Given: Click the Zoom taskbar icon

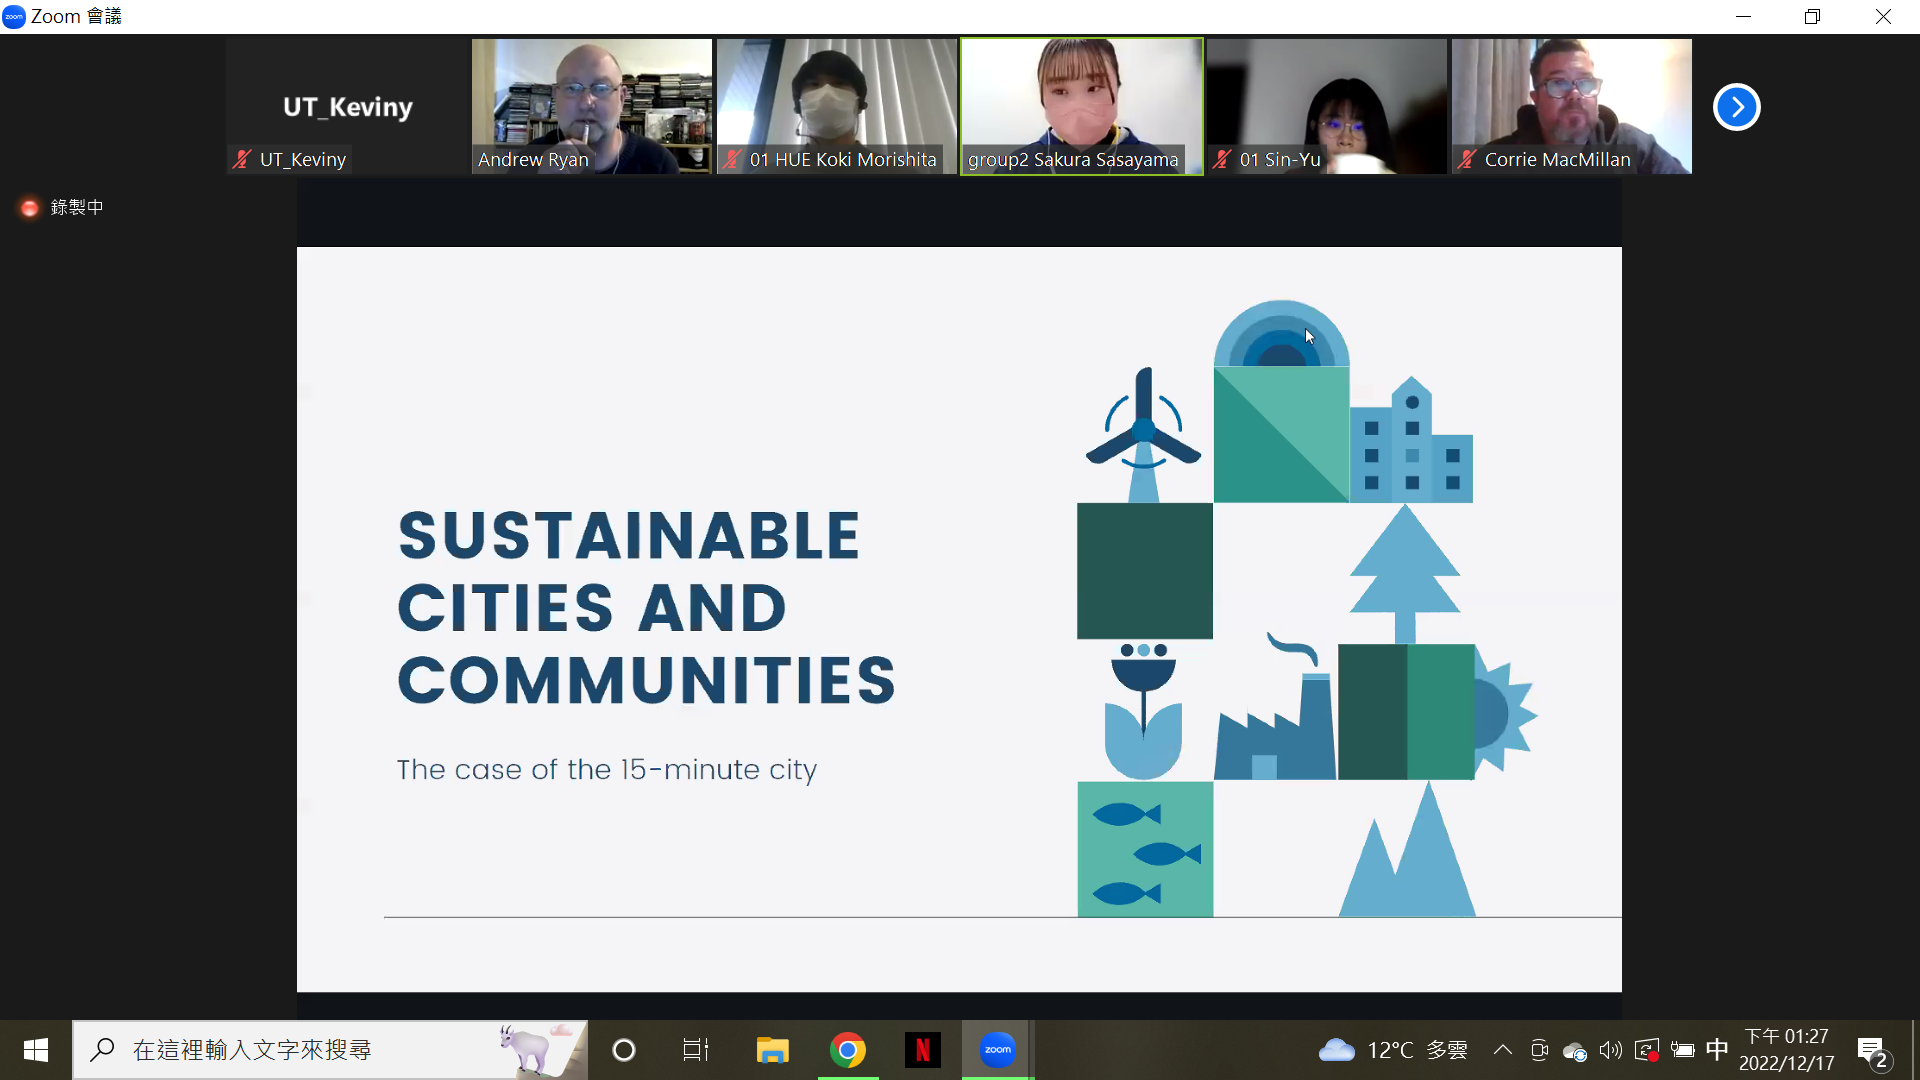Looking at the screenshot, I should (x=997, y=1050).
